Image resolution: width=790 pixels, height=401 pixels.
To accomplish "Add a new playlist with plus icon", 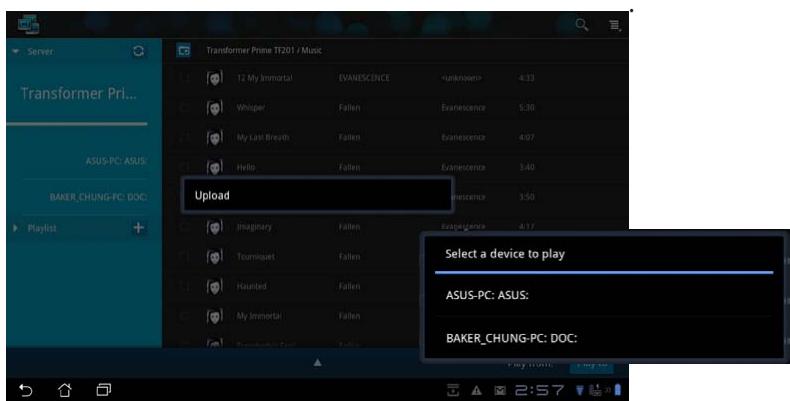I will (x=138, y=228).
